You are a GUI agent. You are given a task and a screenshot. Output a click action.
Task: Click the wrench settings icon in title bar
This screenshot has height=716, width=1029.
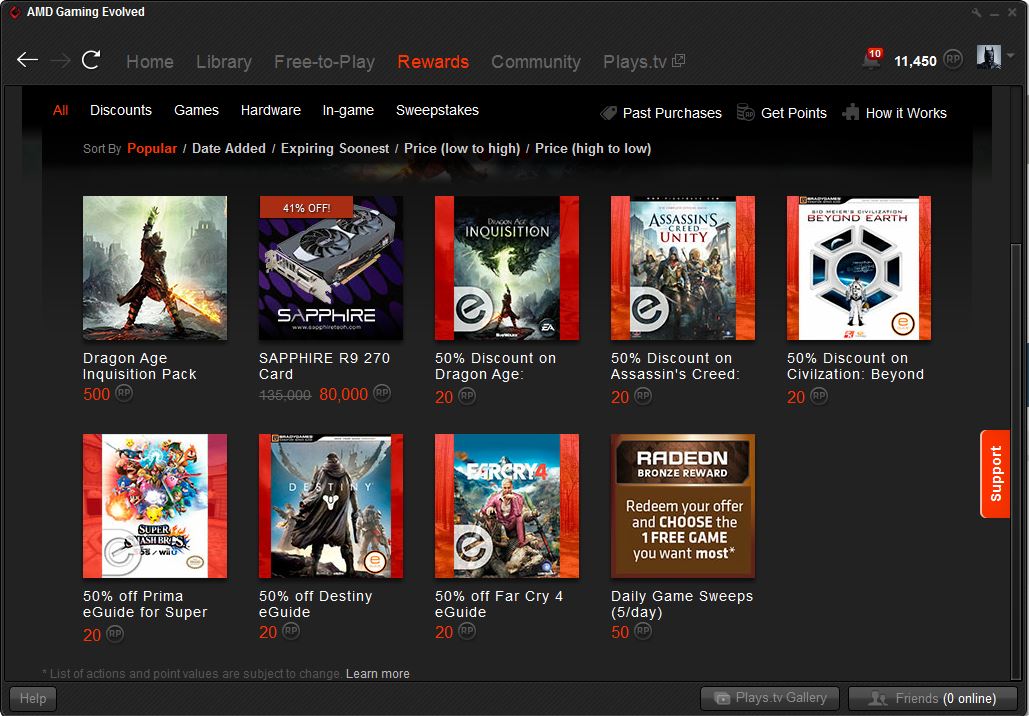tap(977, 12)
